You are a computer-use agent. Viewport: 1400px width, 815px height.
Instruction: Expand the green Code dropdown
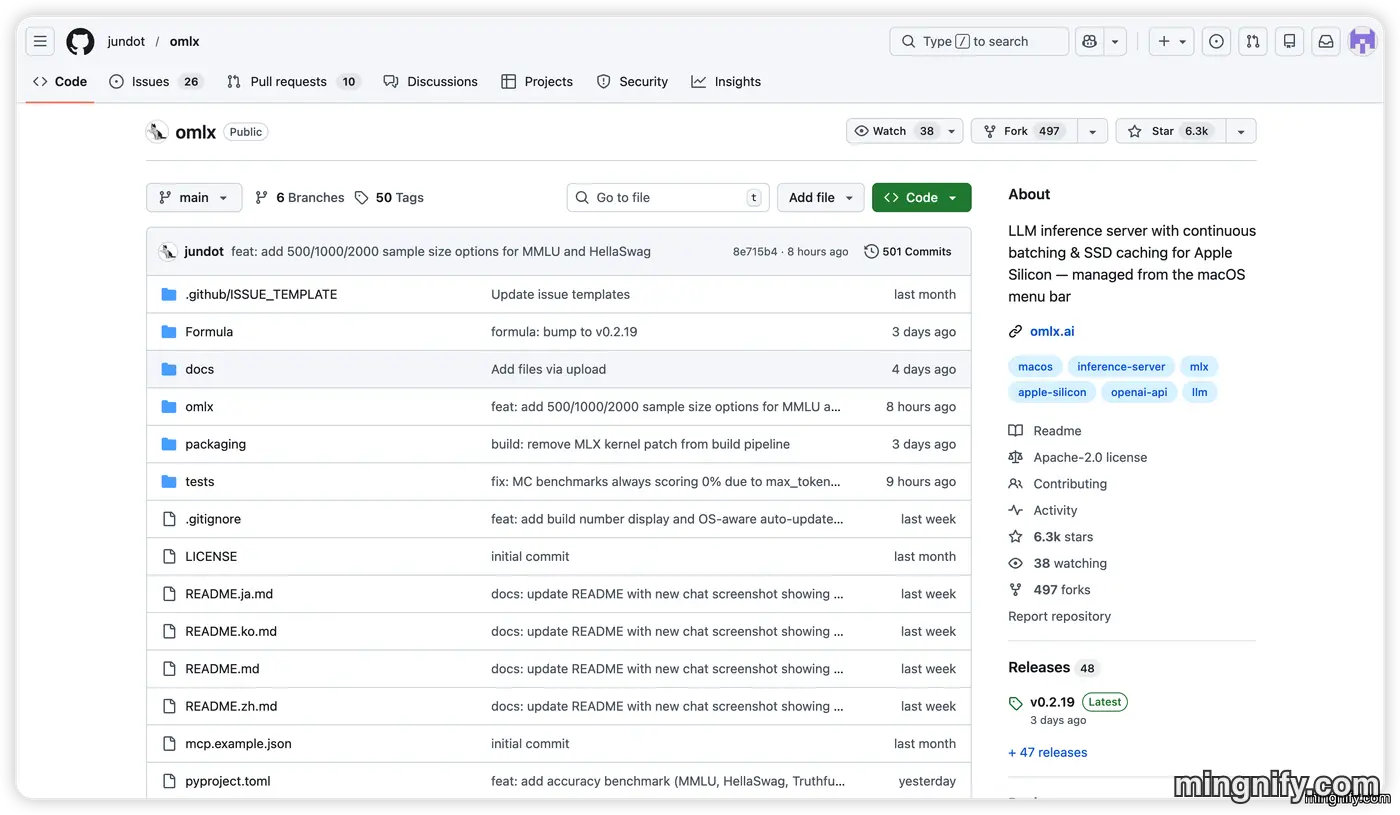921,198
